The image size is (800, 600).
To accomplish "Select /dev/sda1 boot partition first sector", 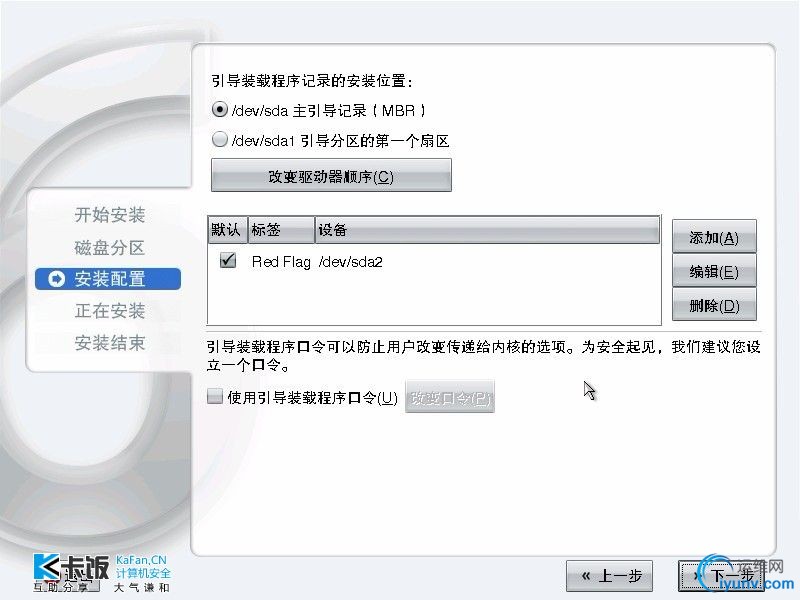I will point(220,139).
